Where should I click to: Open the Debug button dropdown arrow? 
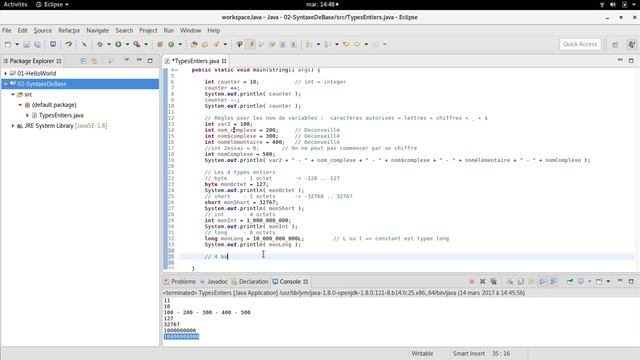109,44
